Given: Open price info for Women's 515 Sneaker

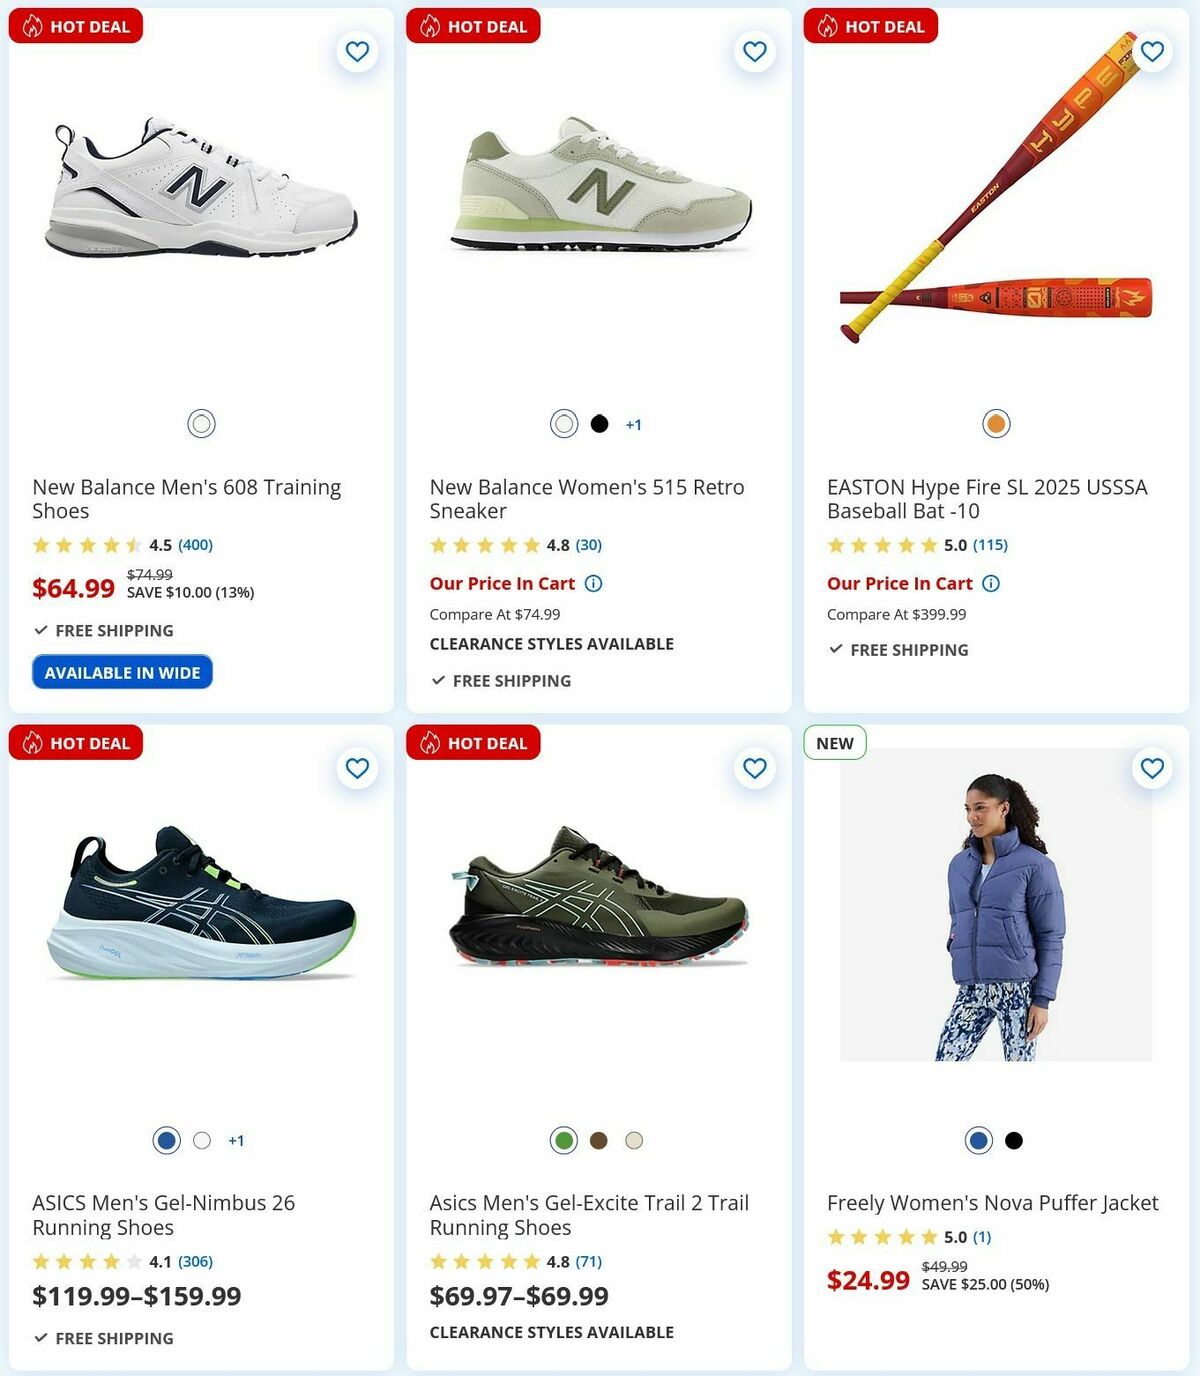Looking at the screenshot, I should [594, 583].
